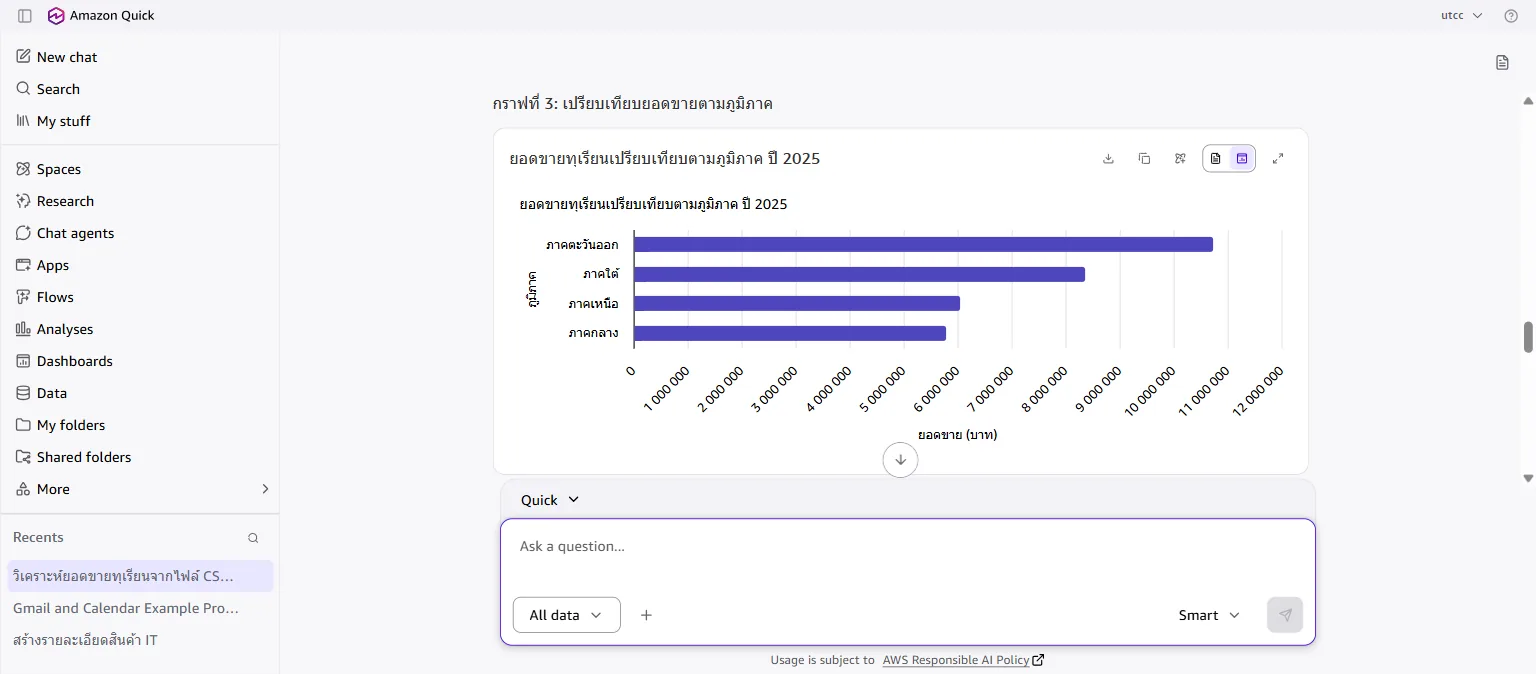Click heading กราฟที่ 3 text
1536x674 pixels.
coord(632,104)
